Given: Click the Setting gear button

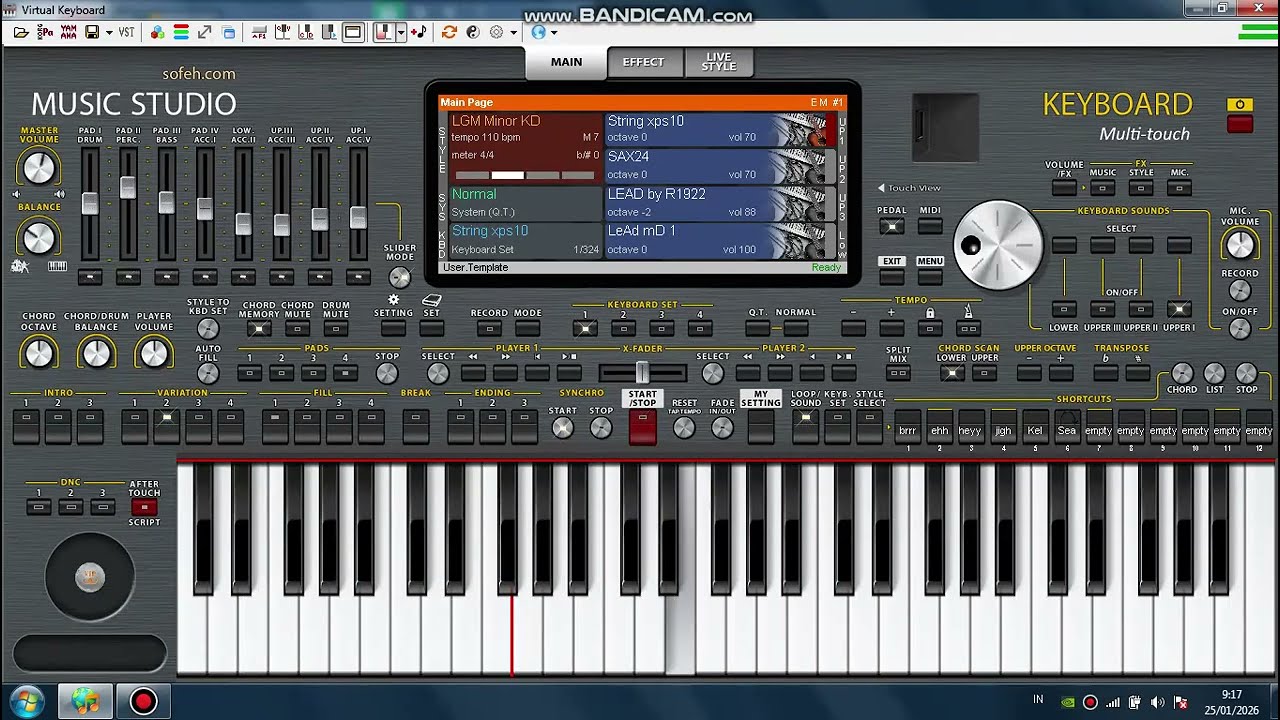Looking at the screenshot, I should 393,327.
